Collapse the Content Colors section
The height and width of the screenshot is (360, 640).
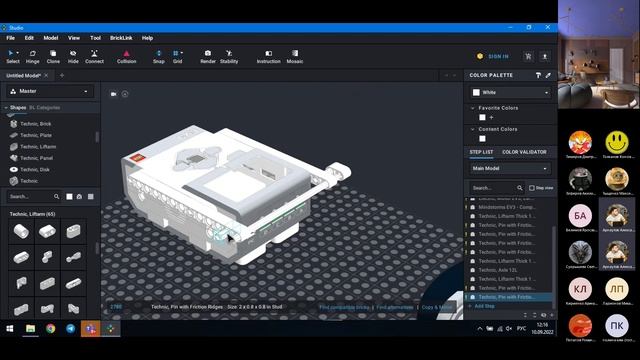(x=473, y=129)
